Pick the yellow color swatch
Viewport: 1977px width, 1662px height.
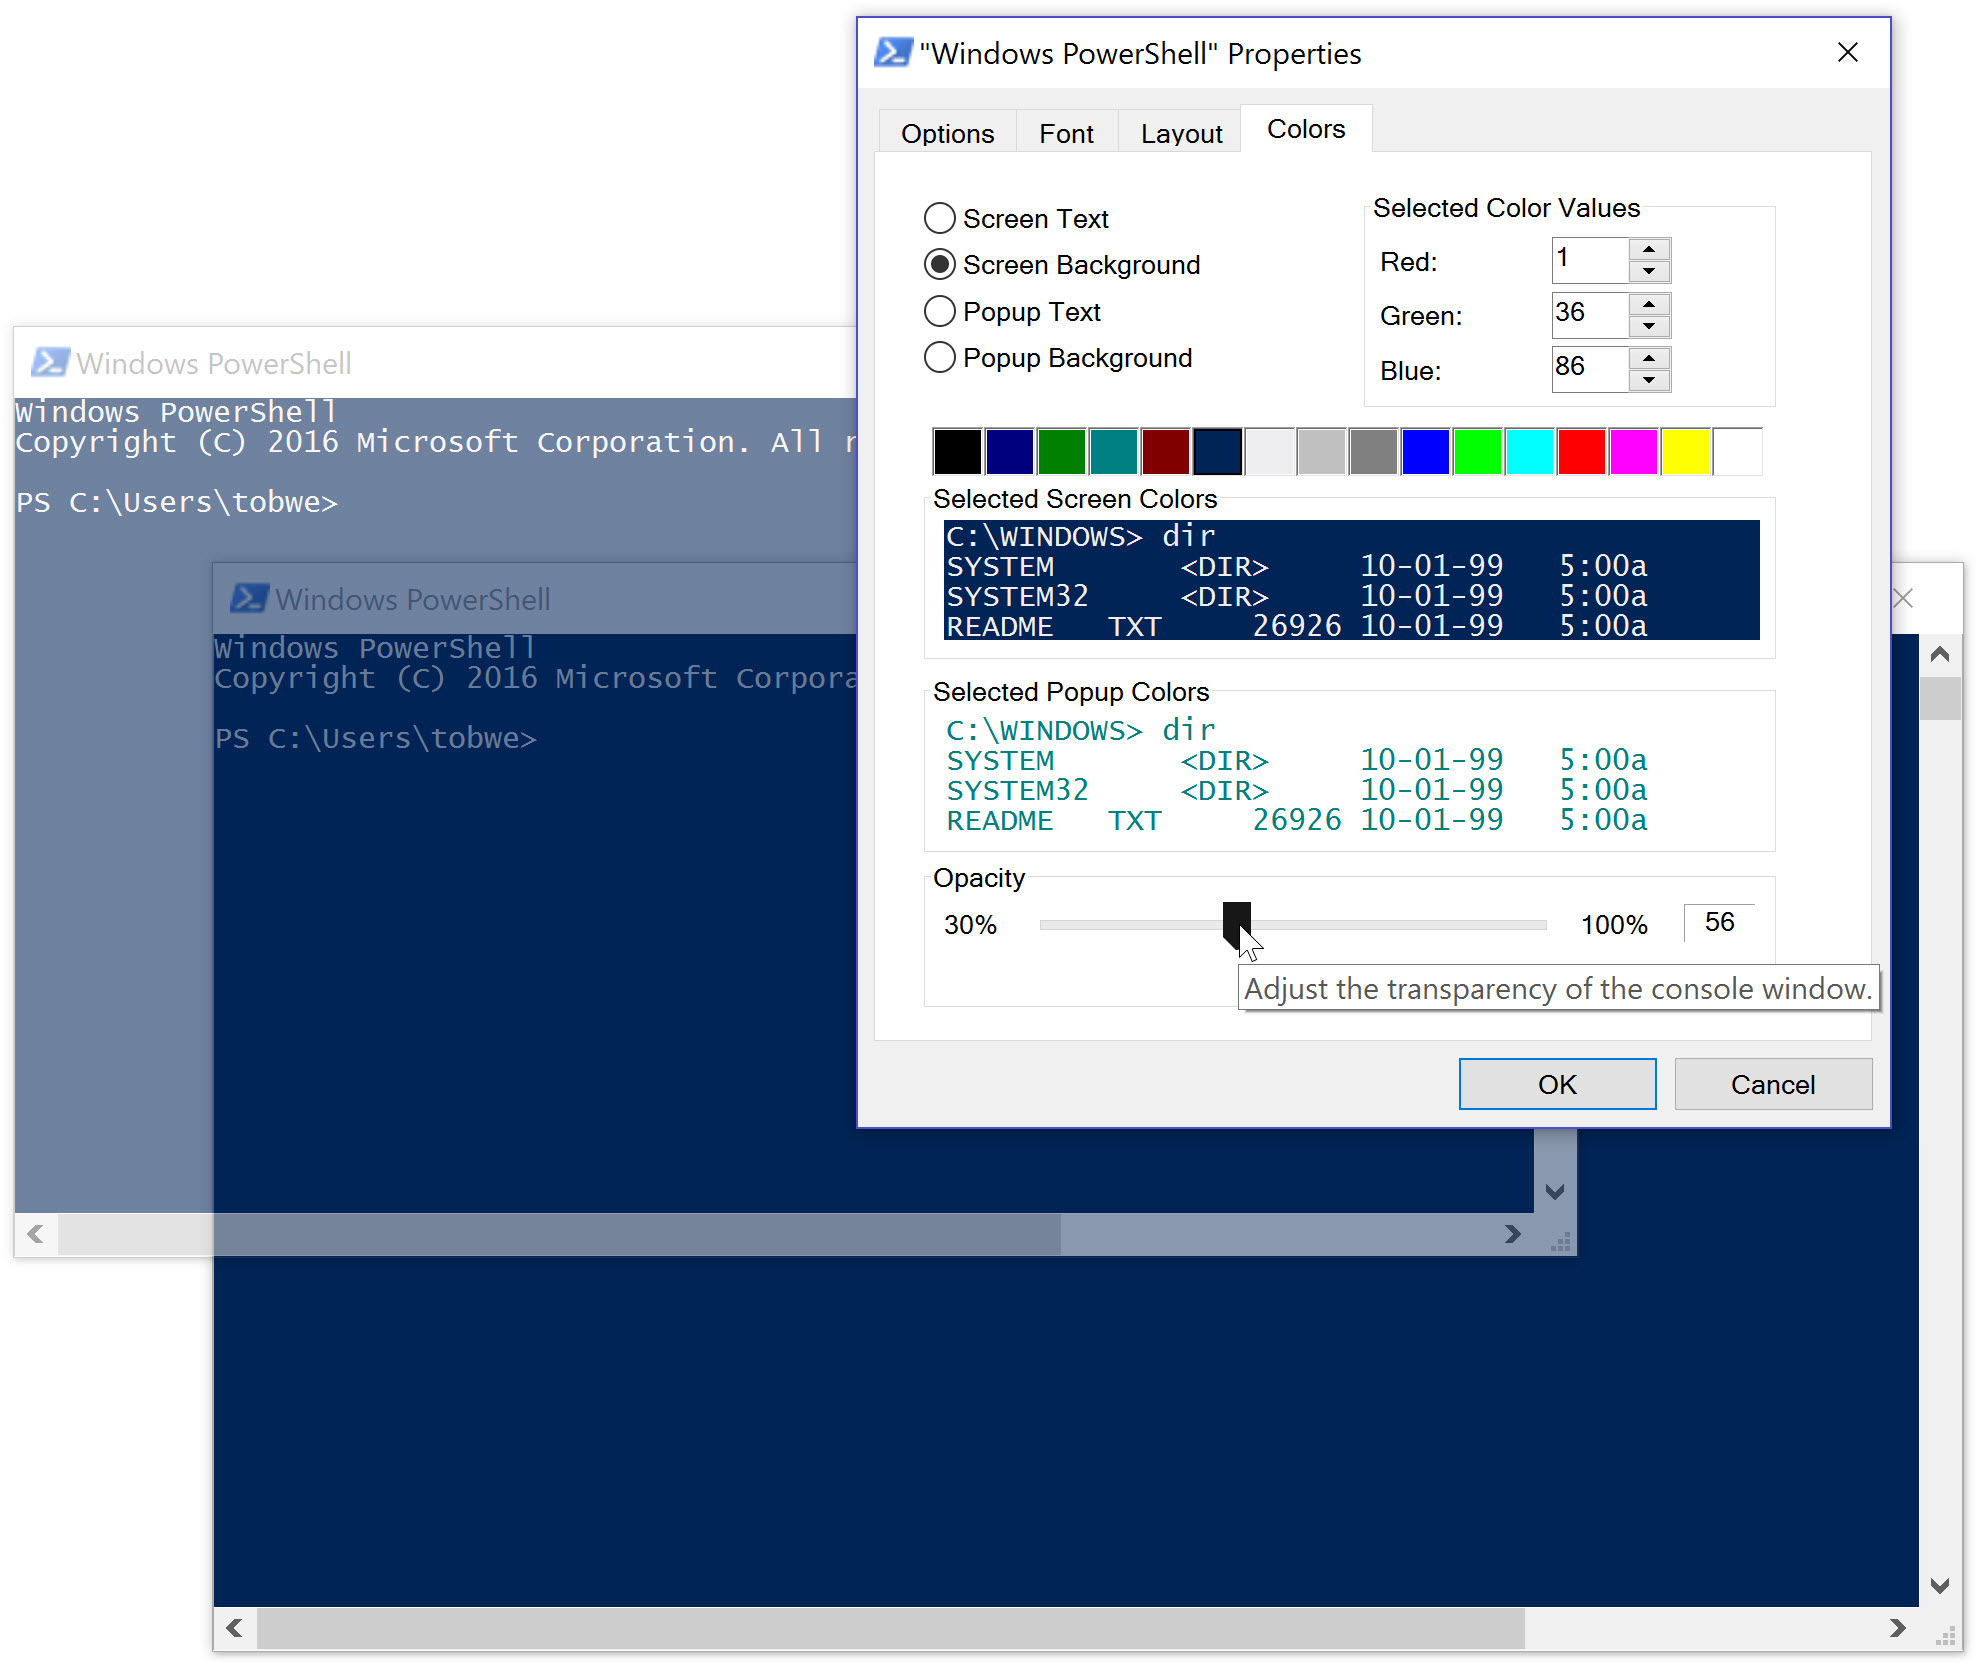pos(1685,451)
